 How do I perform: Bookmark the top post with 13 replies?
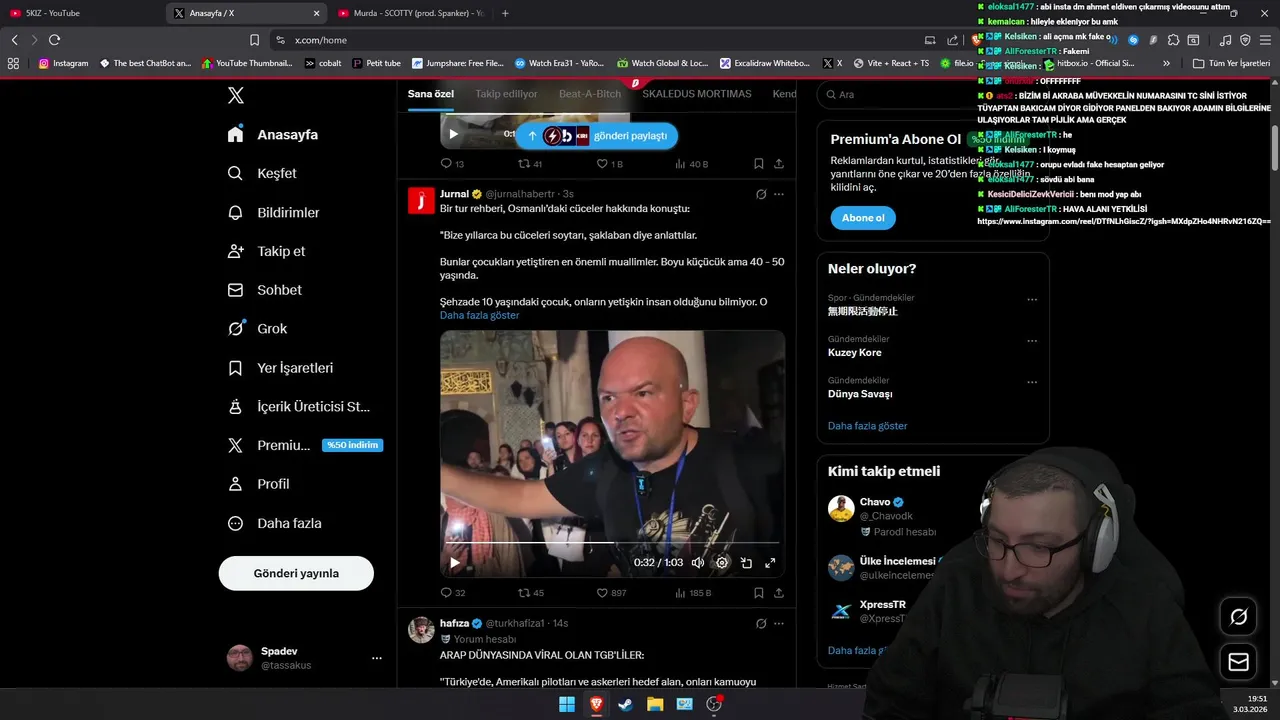click(759, 163)
